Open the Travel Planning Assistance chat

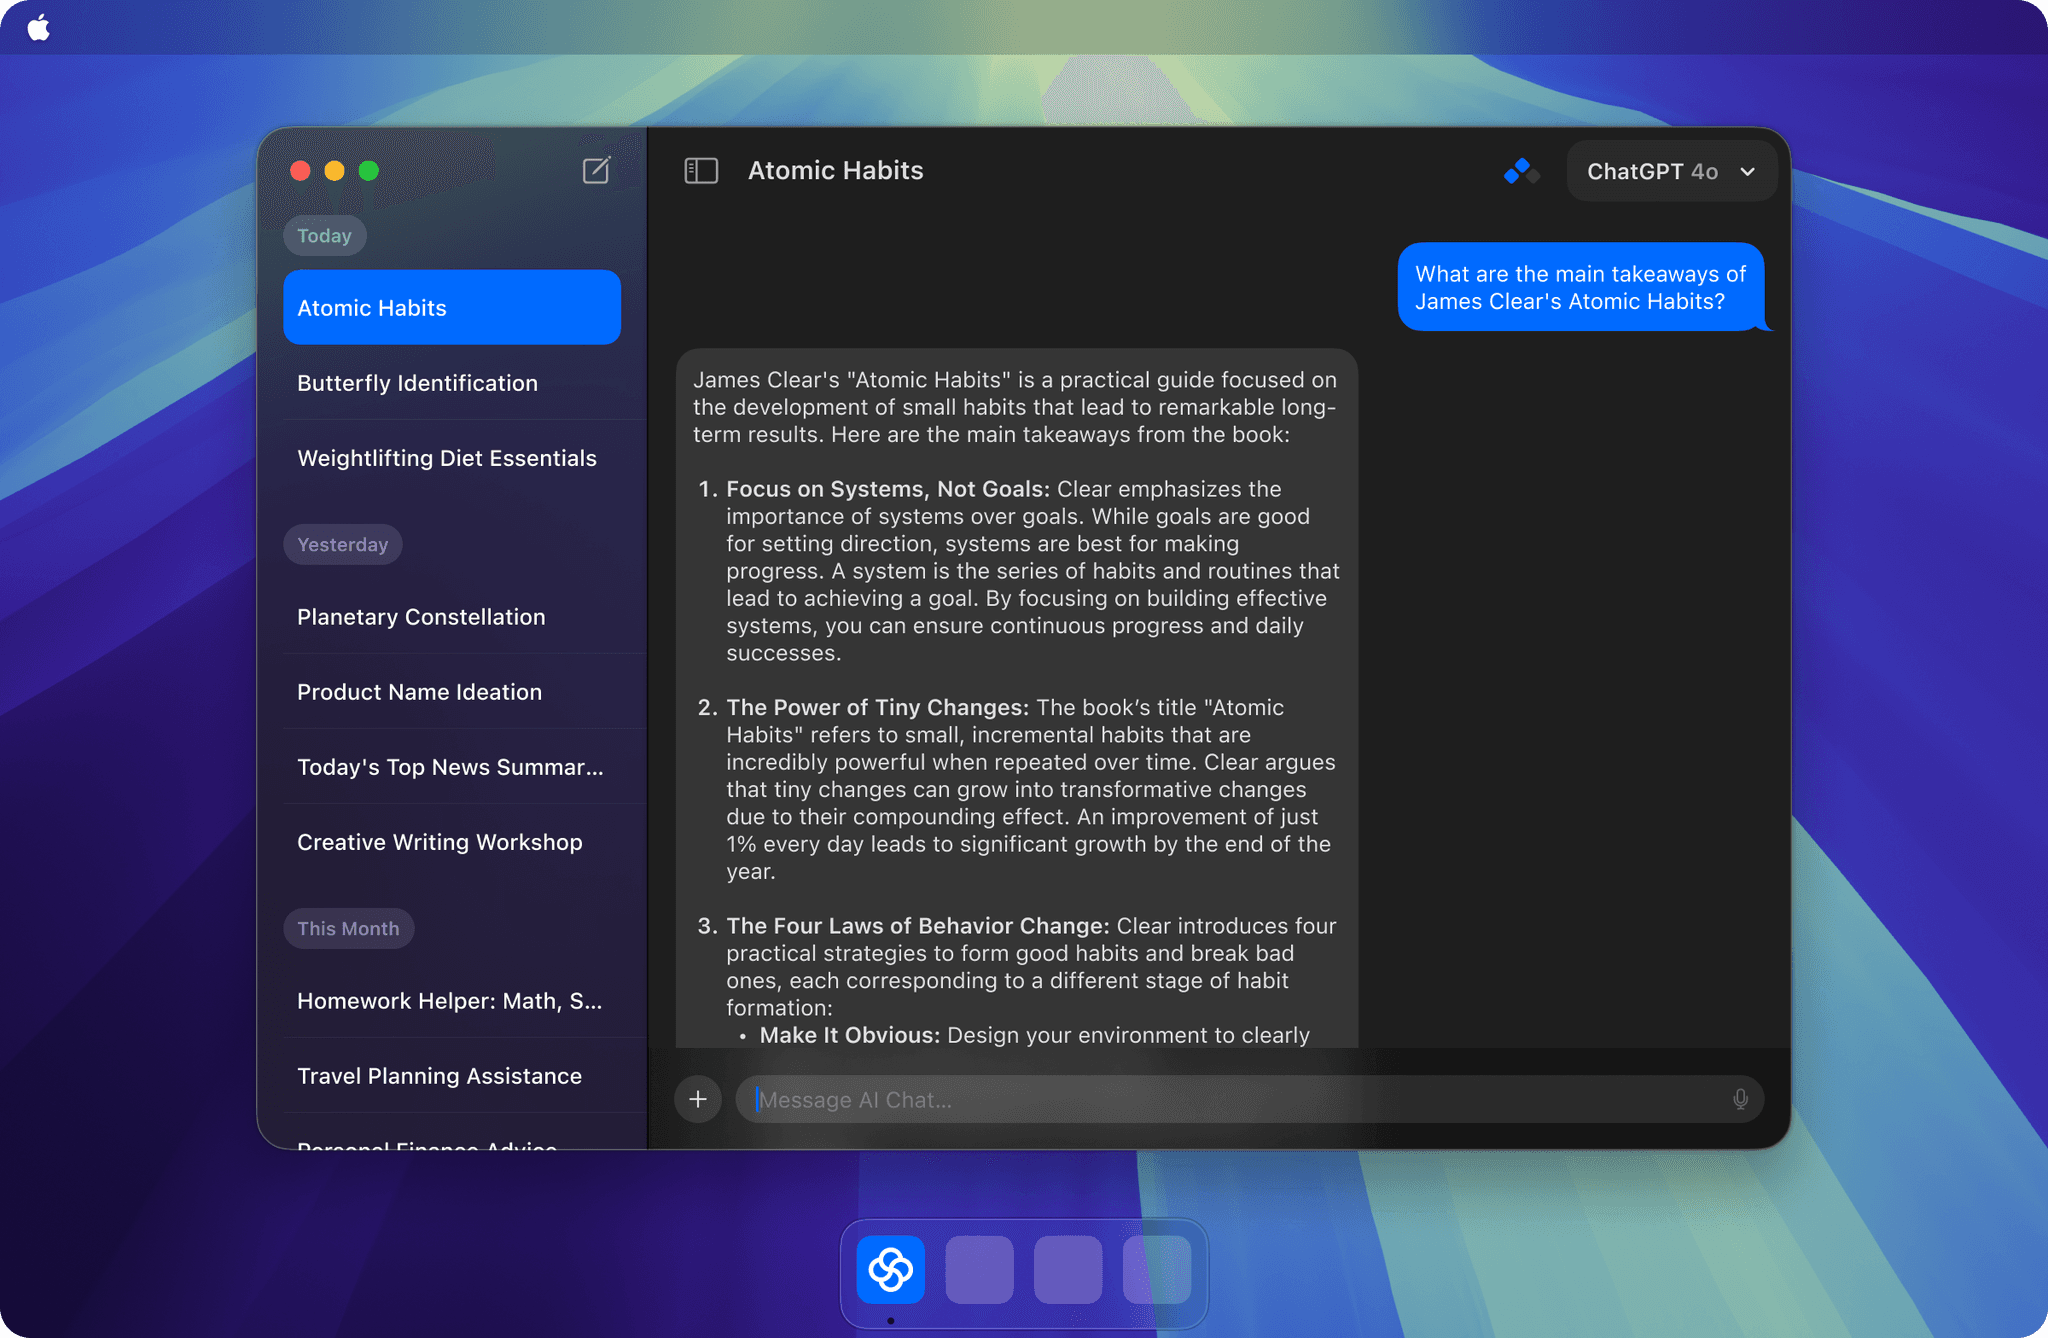click(439, 1076)
